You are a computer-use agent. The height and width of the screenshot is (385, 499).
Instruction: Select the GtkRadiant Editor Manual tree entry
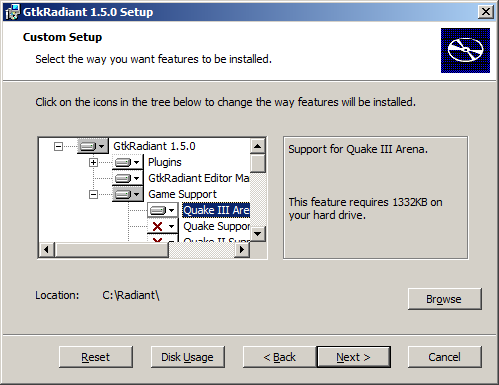199,178
